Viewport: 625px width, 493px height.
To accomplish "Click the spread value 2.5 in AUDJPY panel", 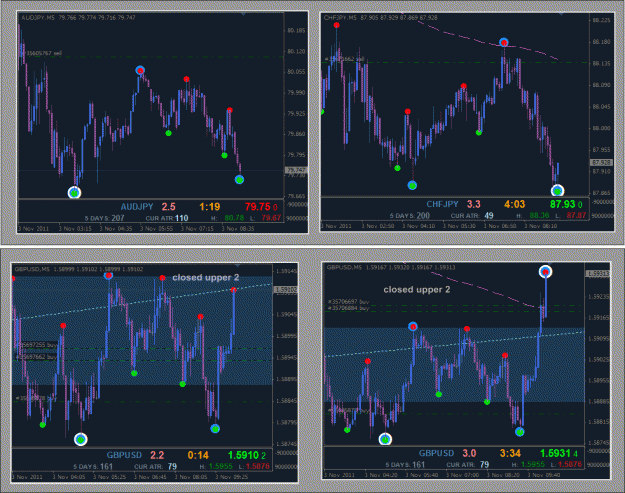I will pyautogui.click(x=169, y=206).
